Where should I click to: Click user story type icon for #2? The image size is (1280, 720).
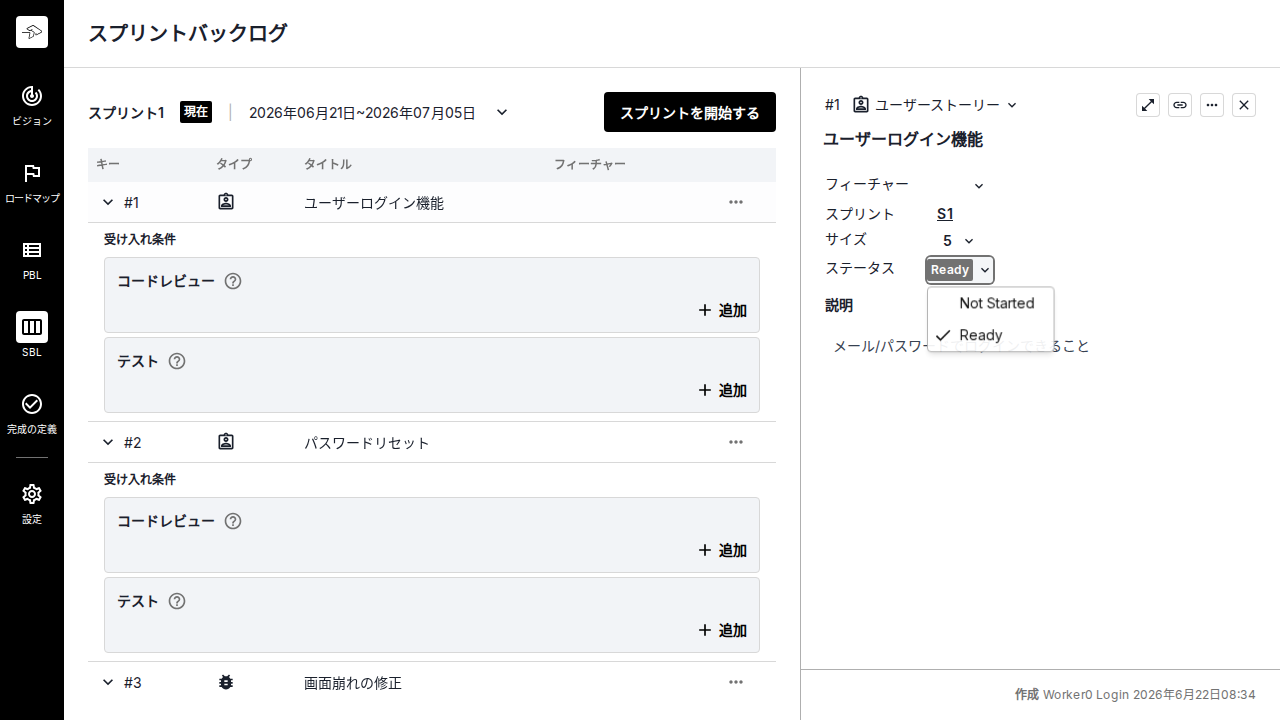[x=226, y=442]
